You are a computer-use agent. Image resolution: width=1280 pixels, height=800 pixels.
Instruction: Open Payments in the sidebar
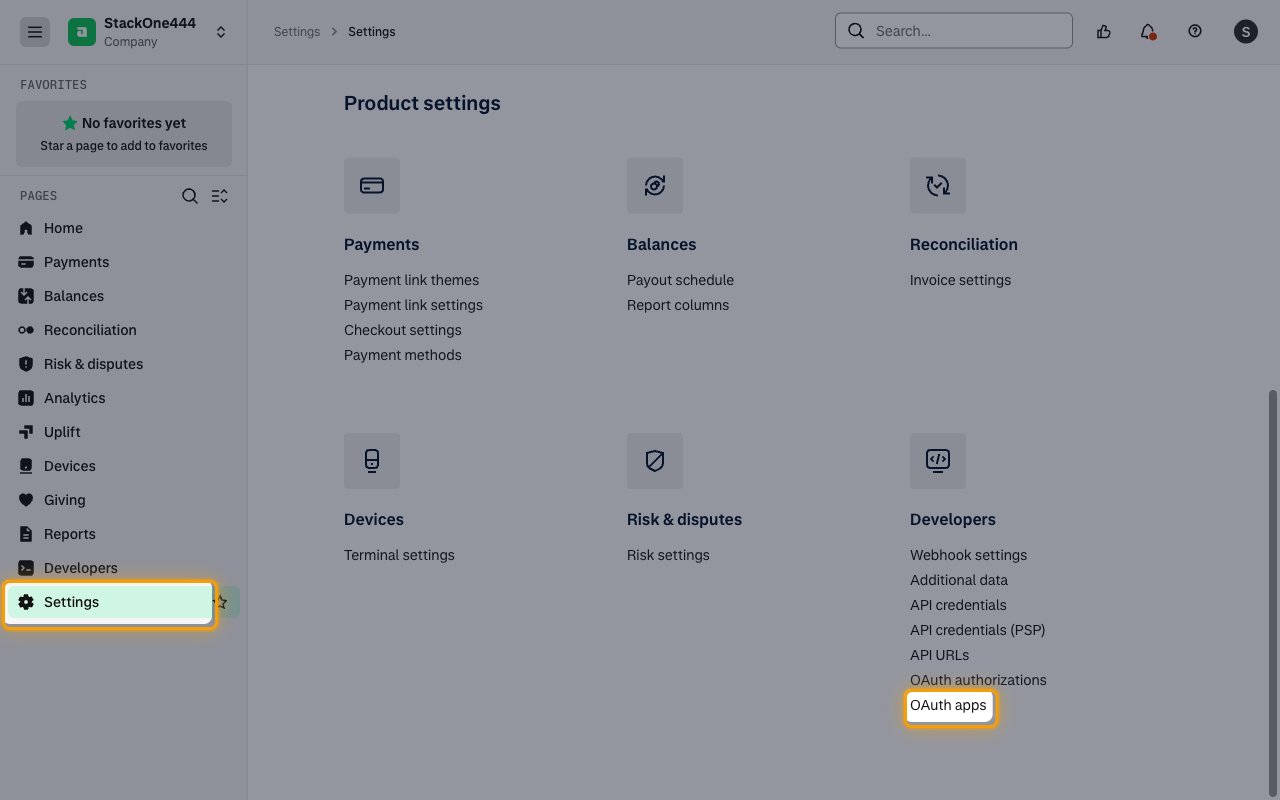coord(76,262)
